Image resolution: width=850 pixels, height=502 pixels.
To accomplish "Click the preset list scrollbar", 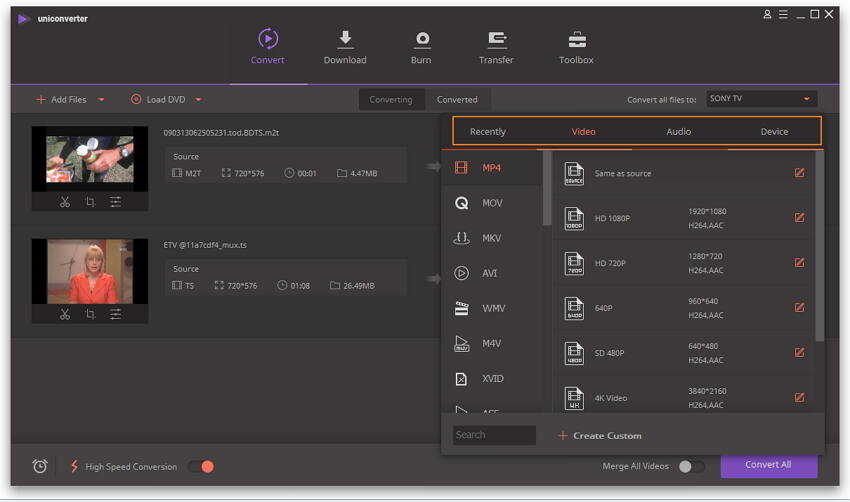I will click(819, 247).
